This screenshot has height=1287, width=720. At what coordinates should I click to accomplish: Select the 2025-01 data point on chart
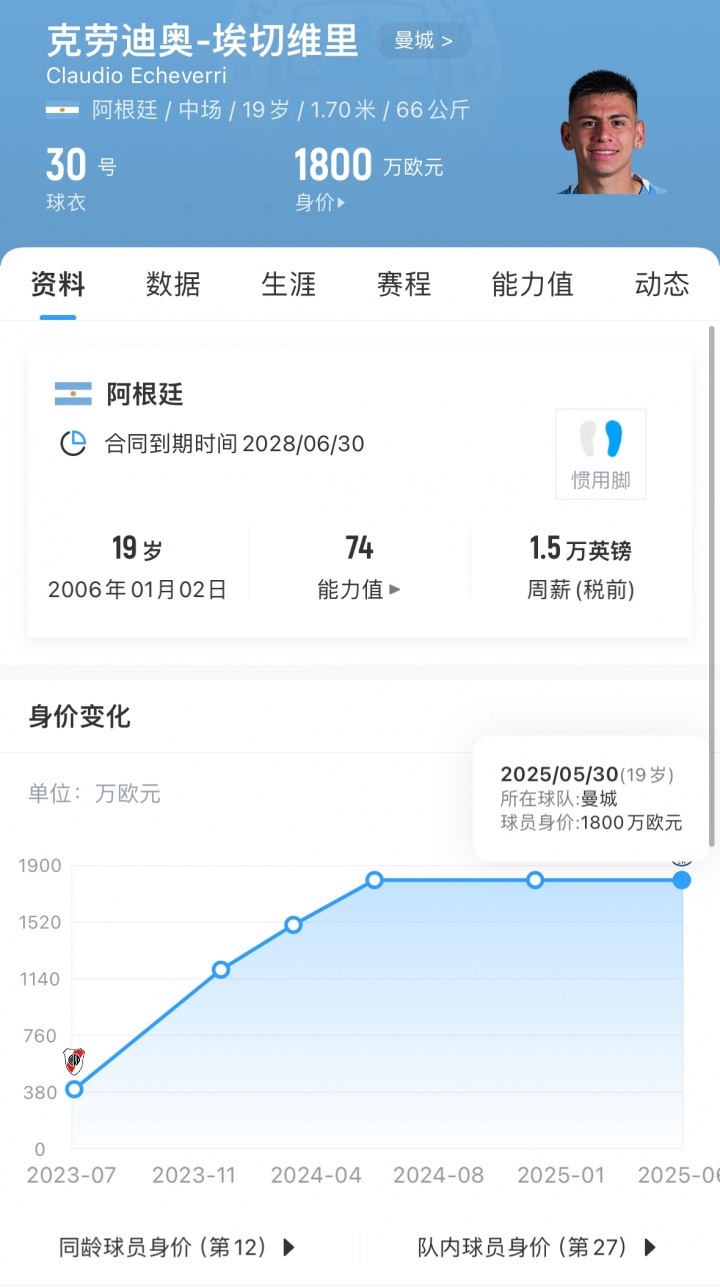coord(535,880)
